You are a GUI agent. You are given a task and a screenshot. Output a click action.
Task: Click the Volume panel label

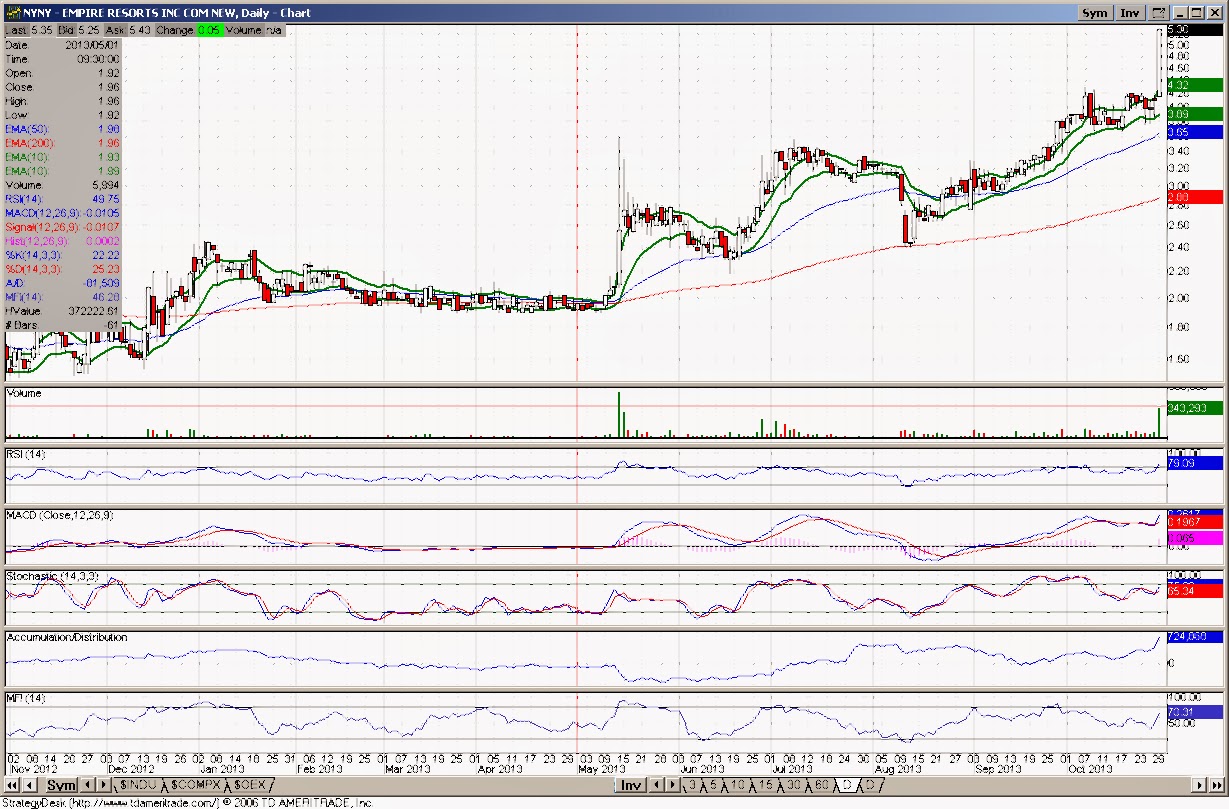click(25, 393)
